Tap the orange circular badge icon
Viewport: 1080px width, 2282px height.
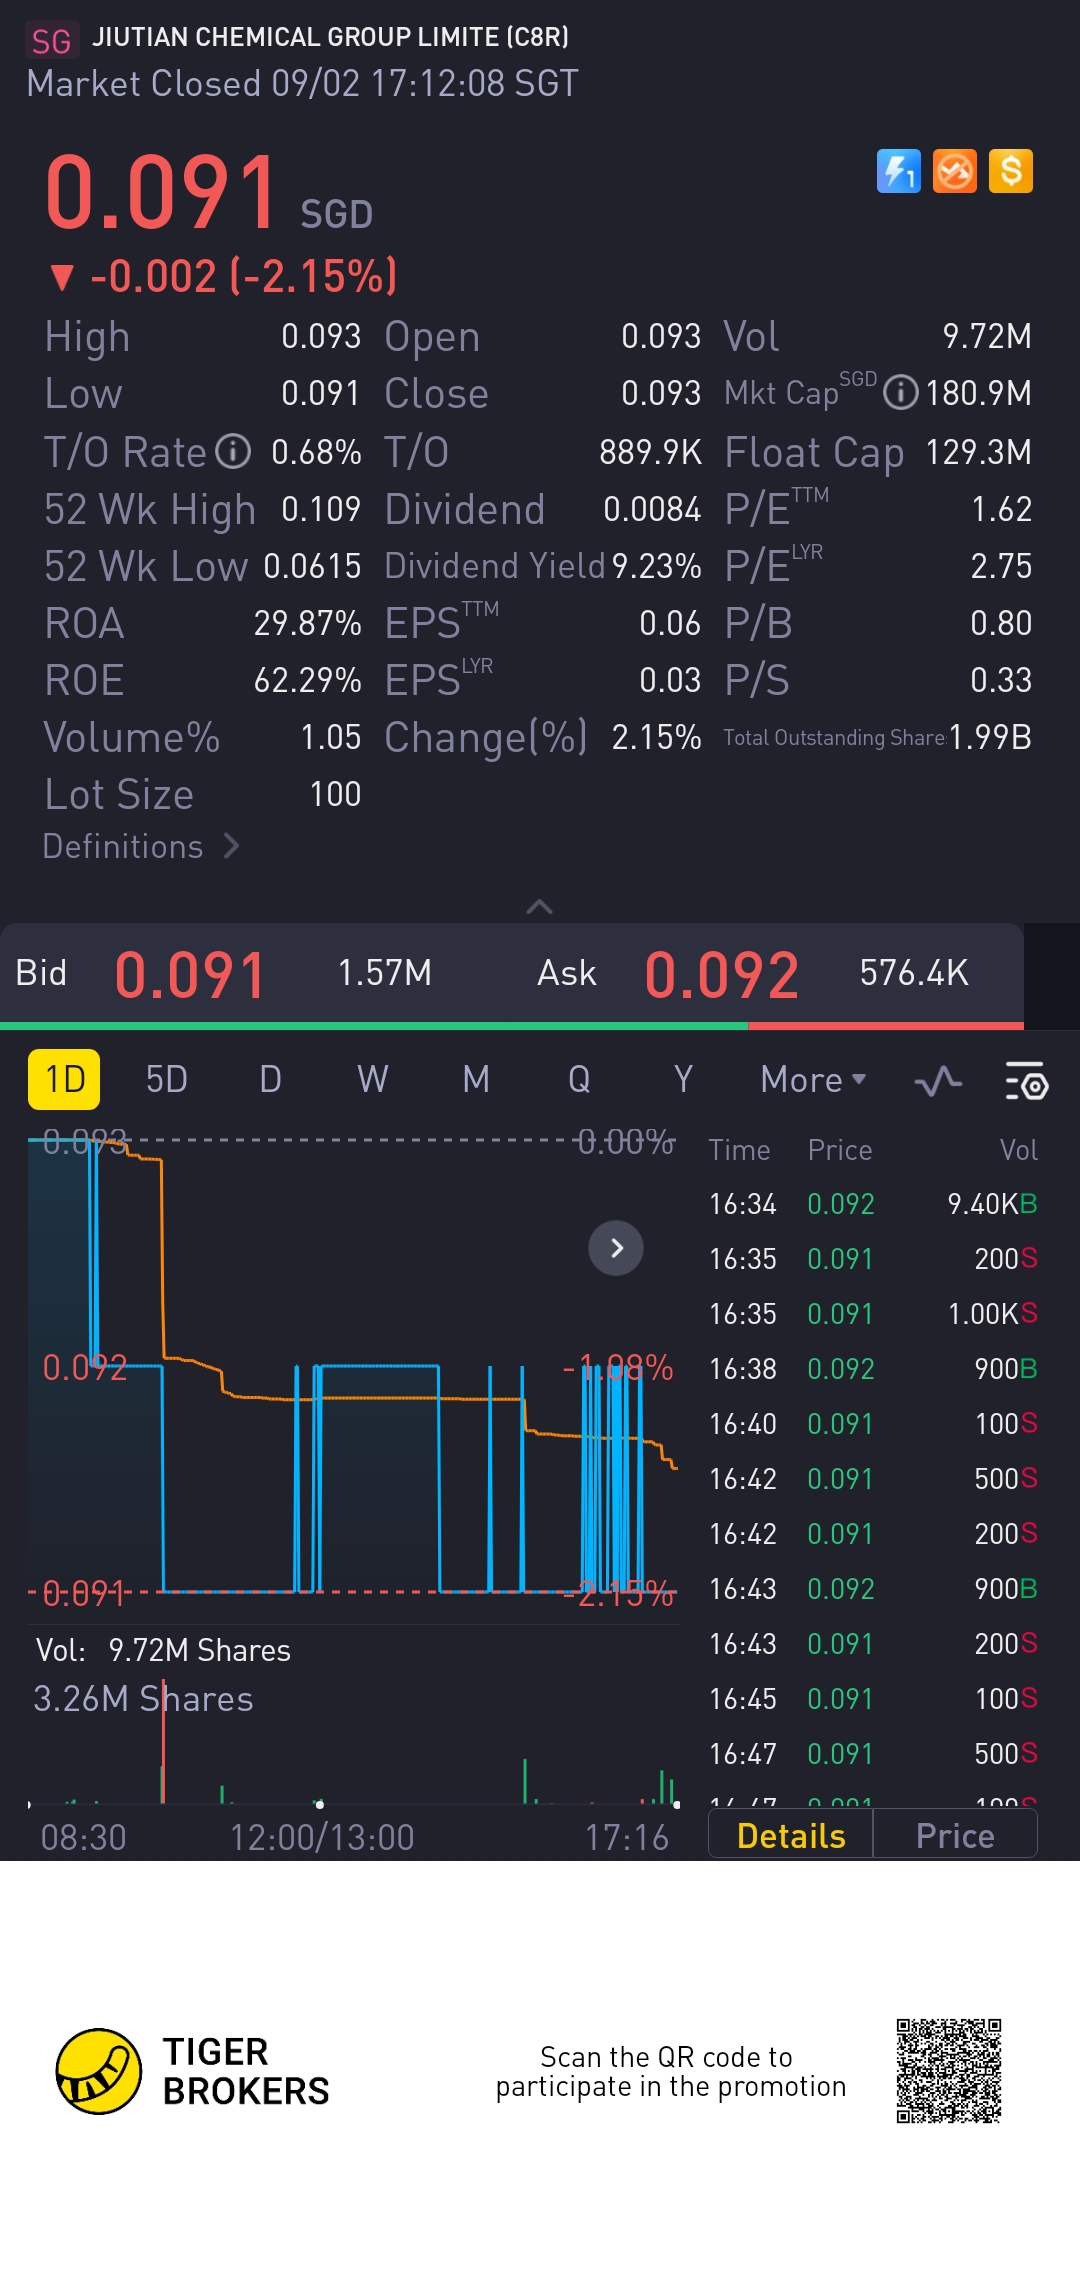click(954, 171)
